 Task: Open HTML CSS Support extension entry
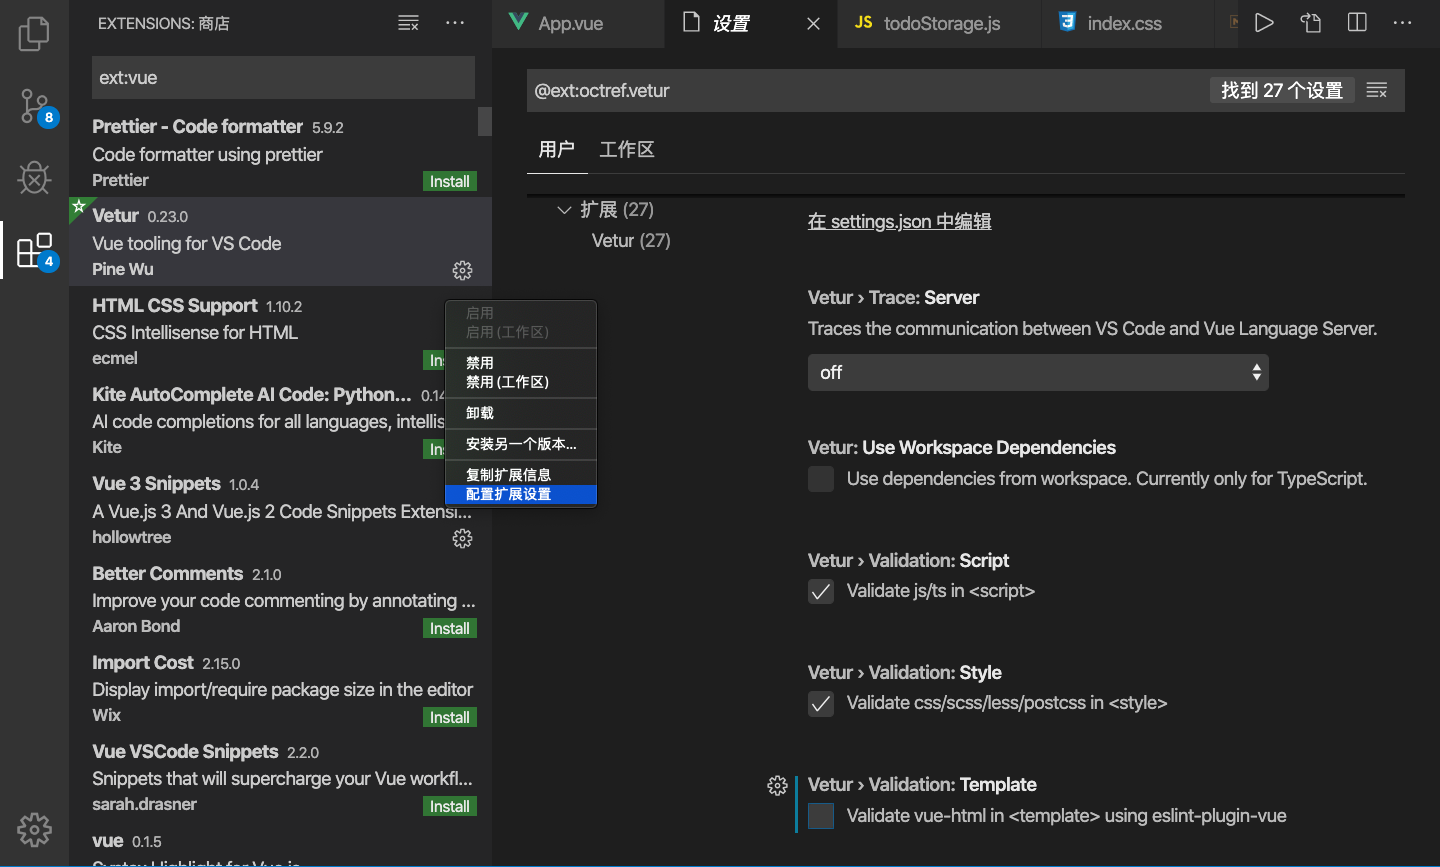[280, 331]
